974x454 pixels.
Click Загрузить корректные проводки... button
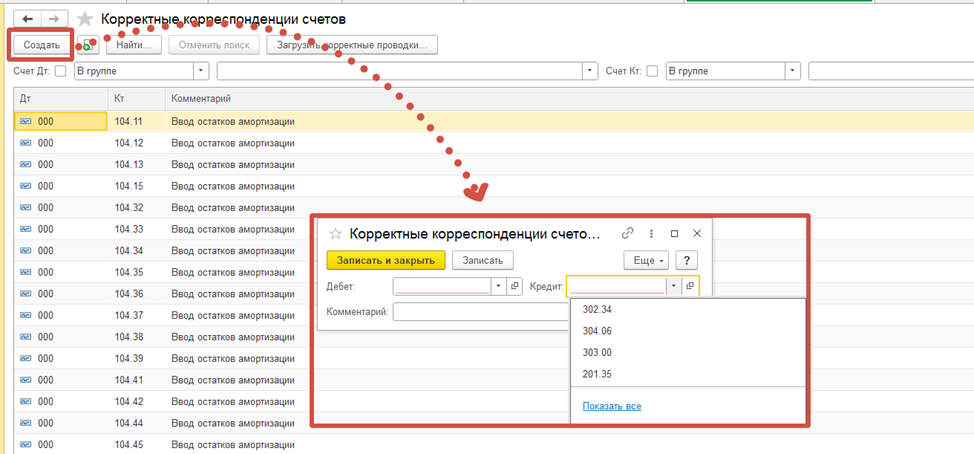point(352,45)
